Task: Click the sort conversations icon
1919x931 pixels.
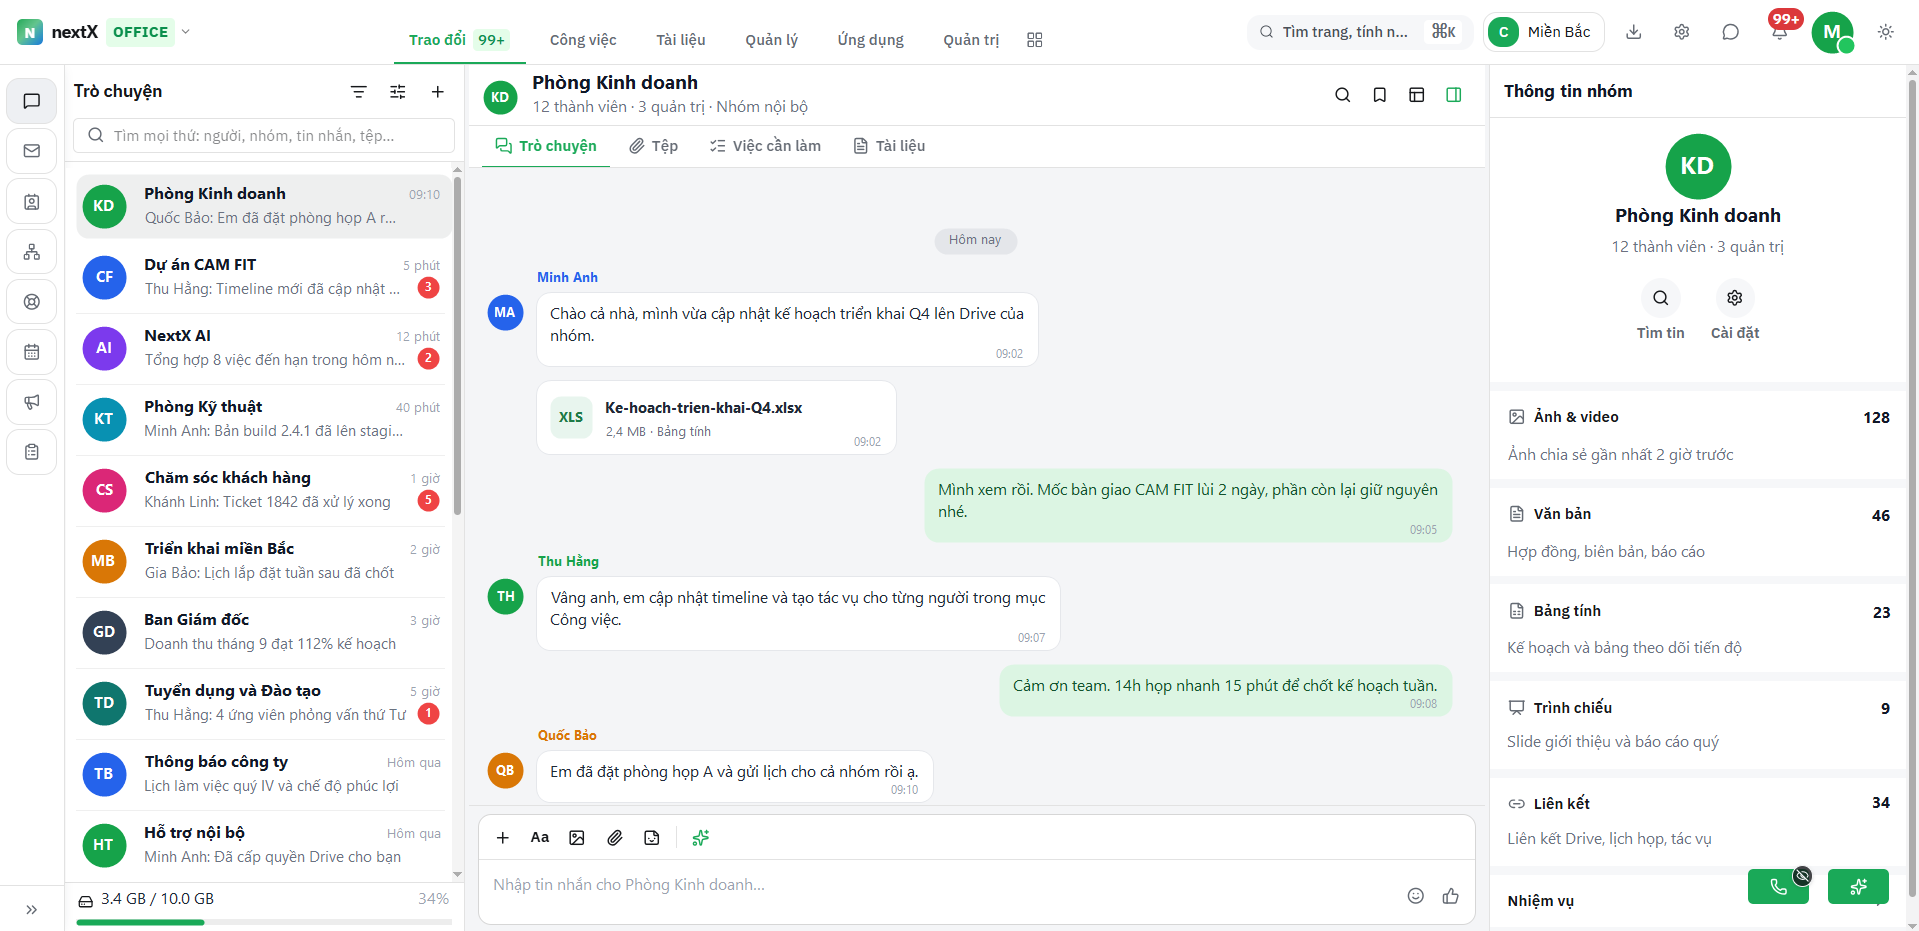Action: 358,92
